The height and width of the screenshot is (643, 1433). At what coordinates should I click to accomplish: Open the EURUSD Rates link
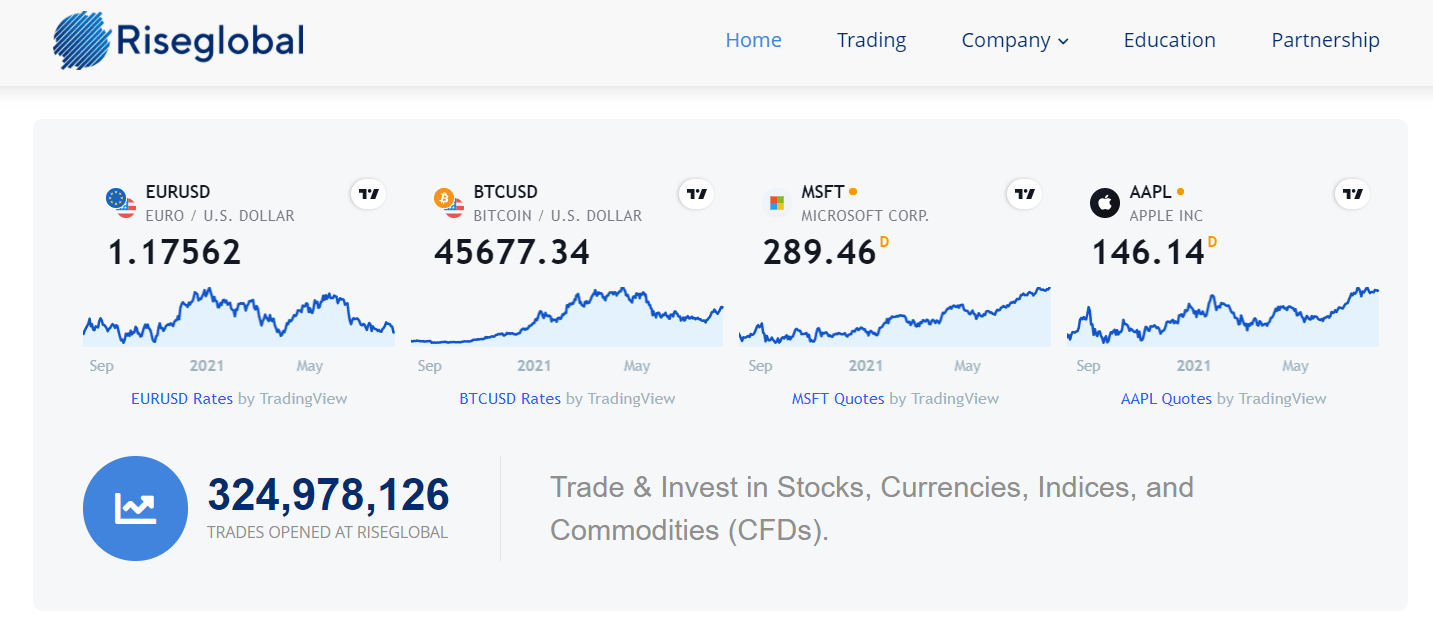click(181, 398)
